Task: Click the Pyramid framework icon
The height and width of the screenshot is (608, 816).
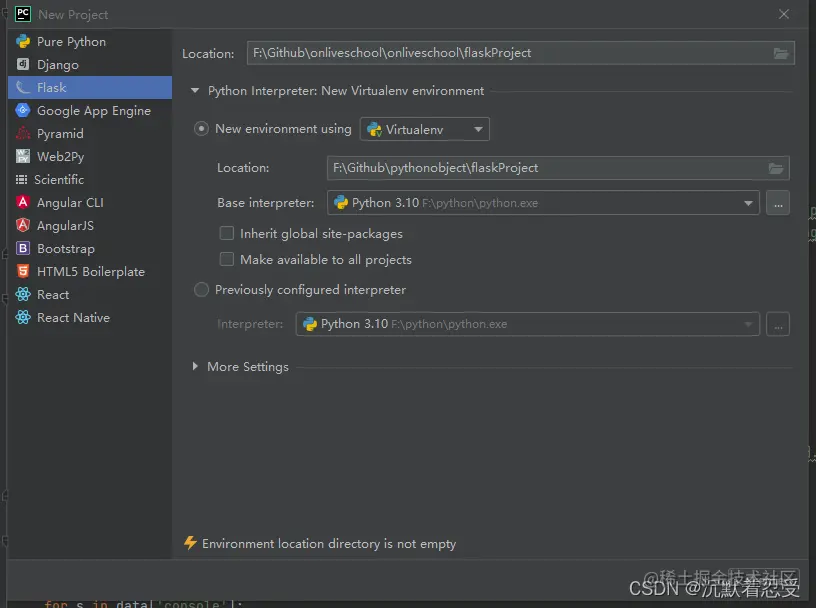Action: 23,133
